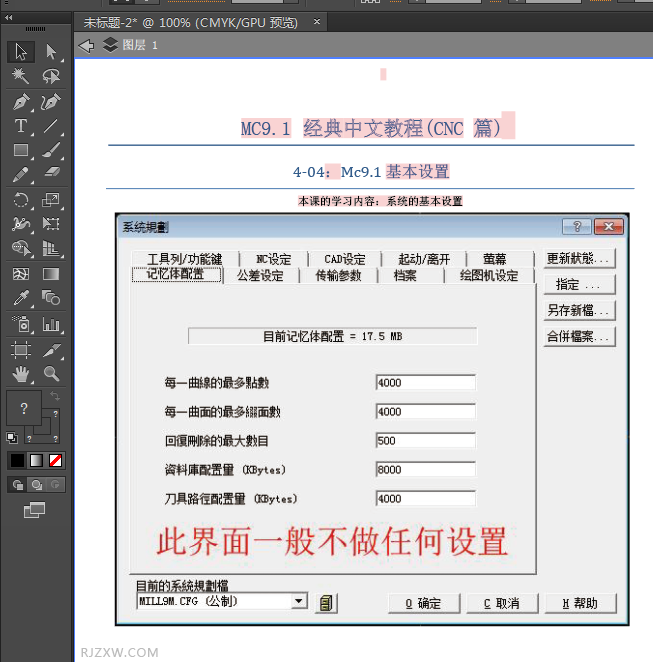Select the Selection tool (black arrow)
This screenshot has height=662, width=653.
[21, 52]
